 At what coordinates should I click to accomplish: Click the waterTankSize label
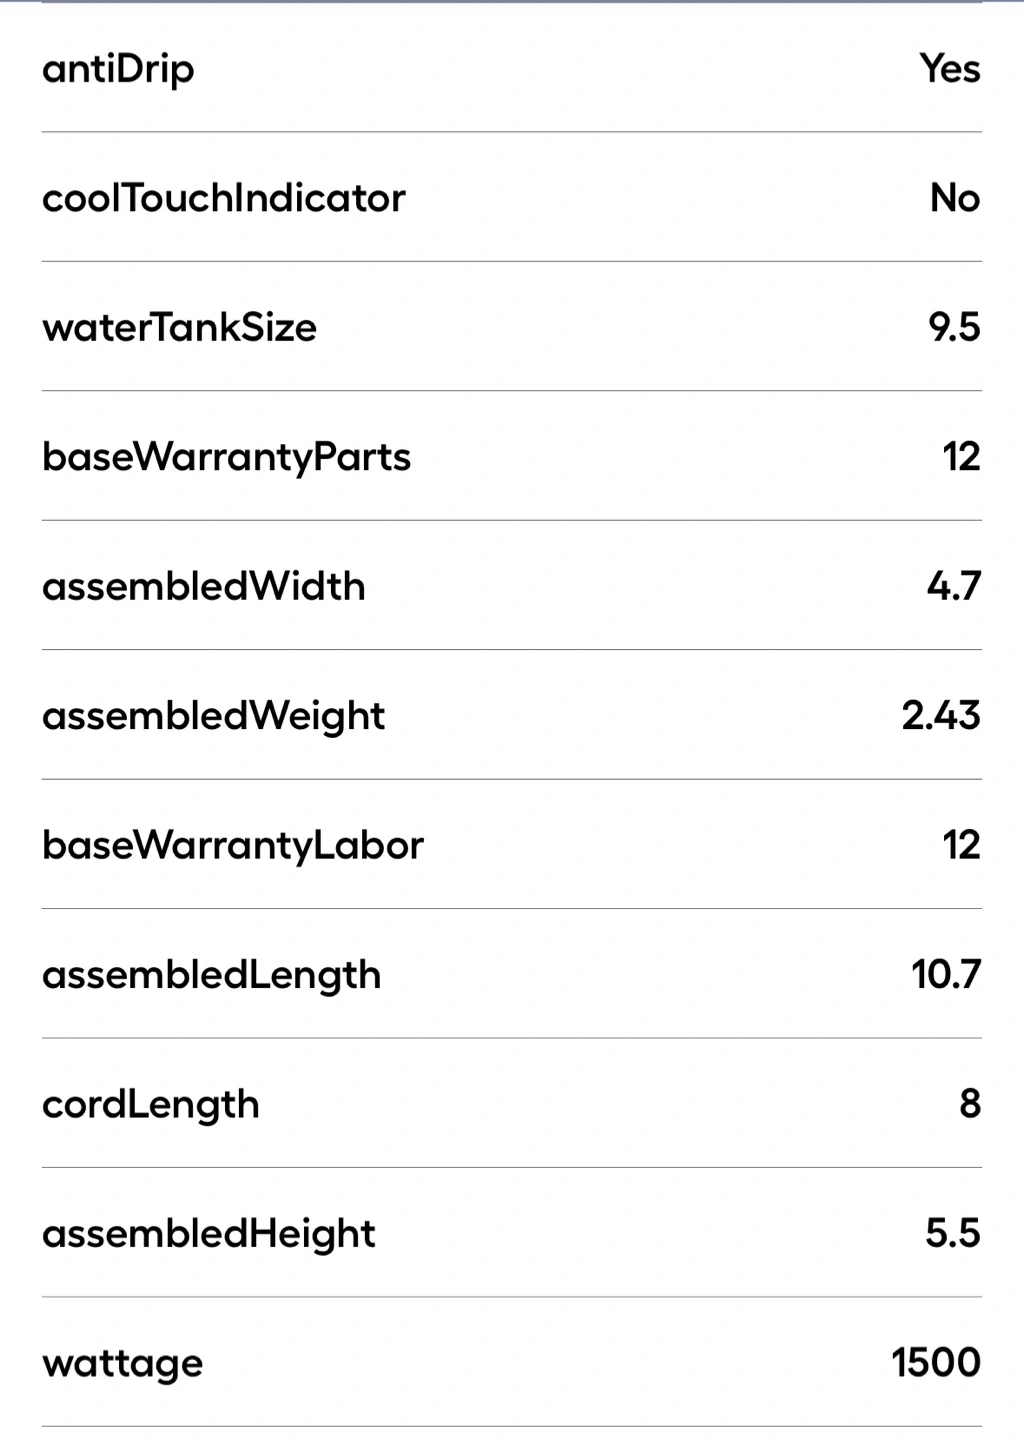(179, 328)
